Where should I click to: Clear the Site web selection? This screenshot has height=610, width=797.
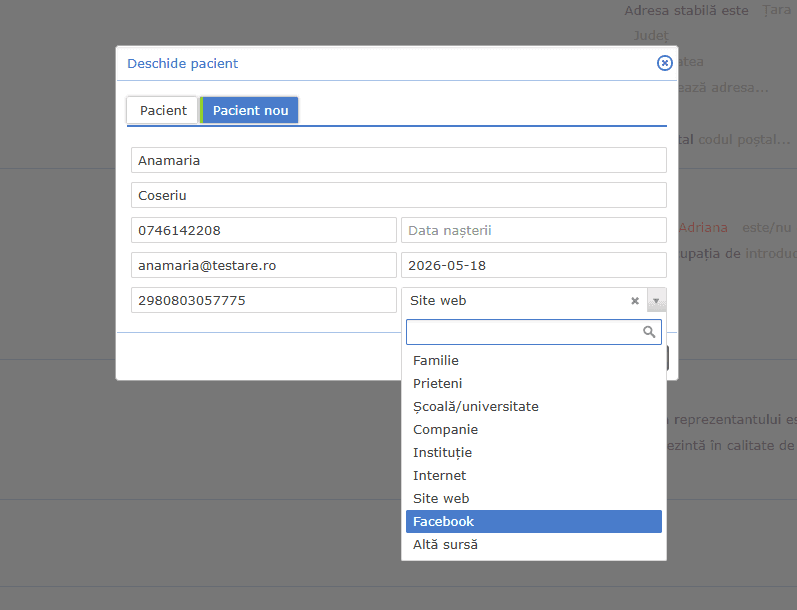tap(635, 301)
